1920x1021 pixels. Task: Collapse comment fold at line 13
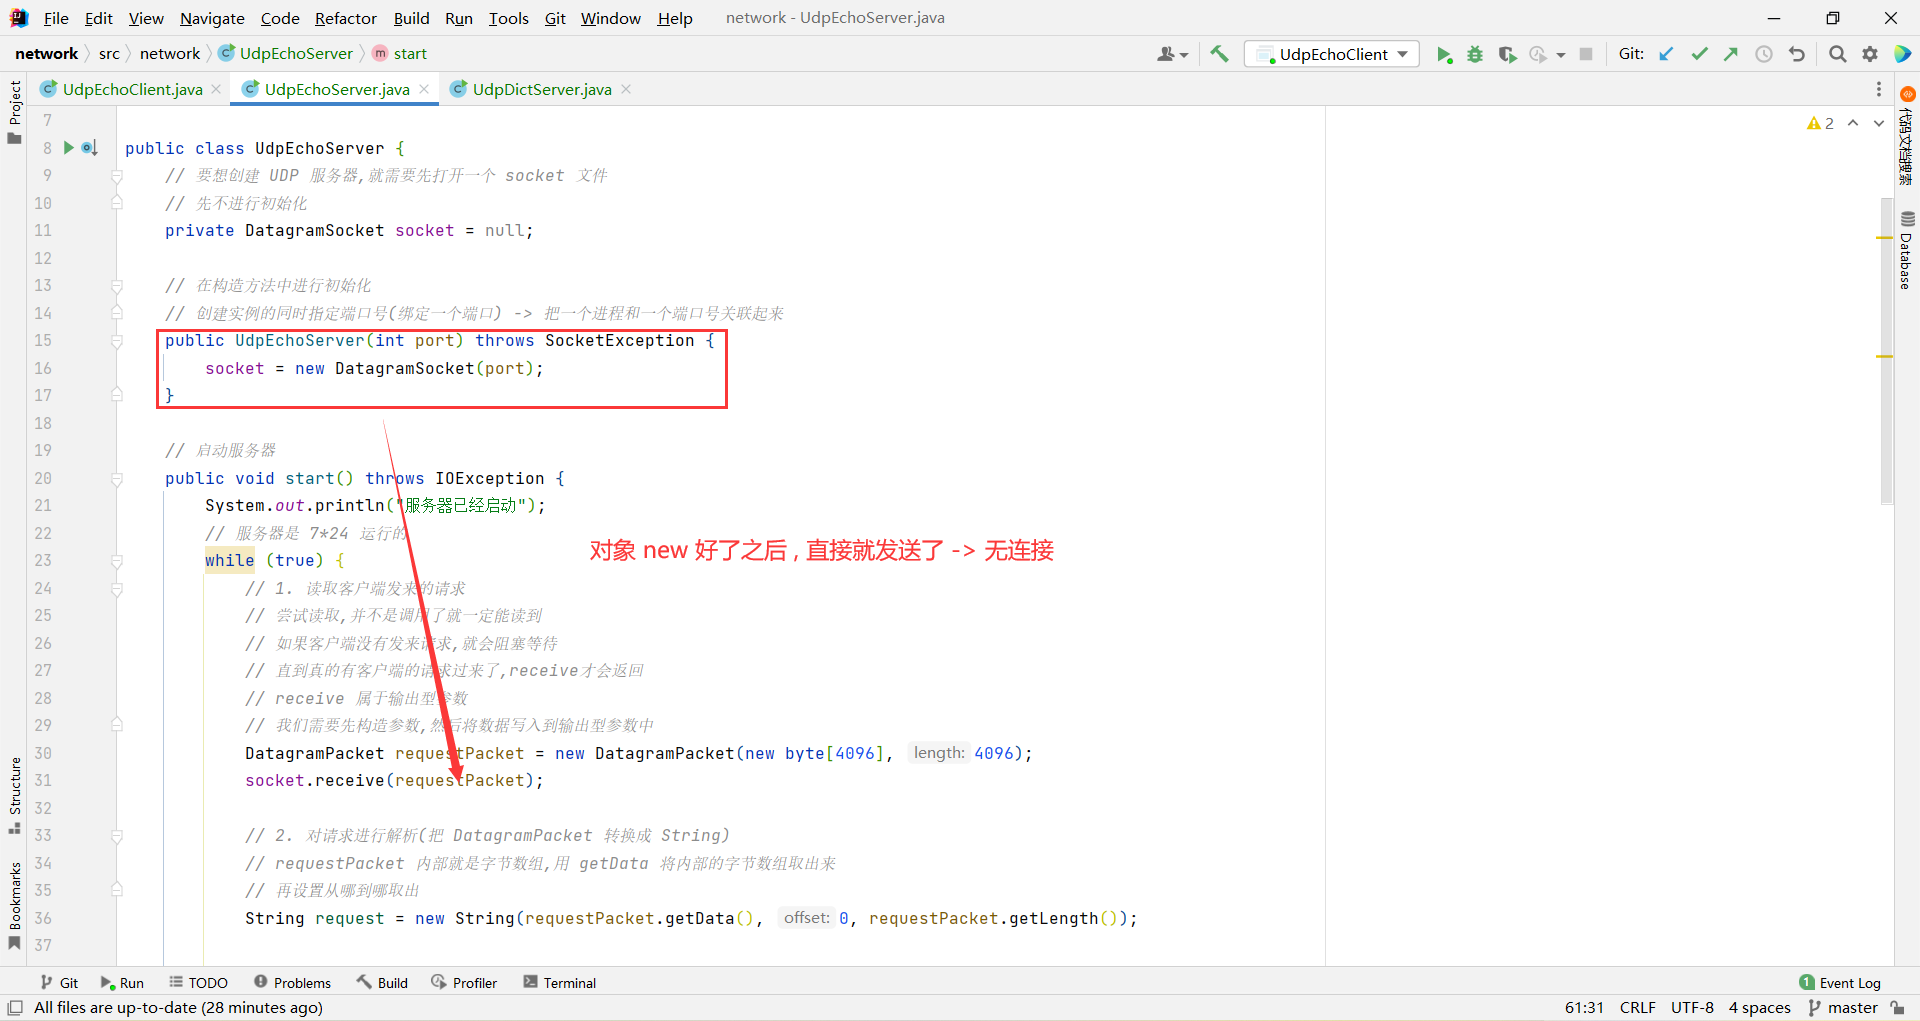[117, 286]
